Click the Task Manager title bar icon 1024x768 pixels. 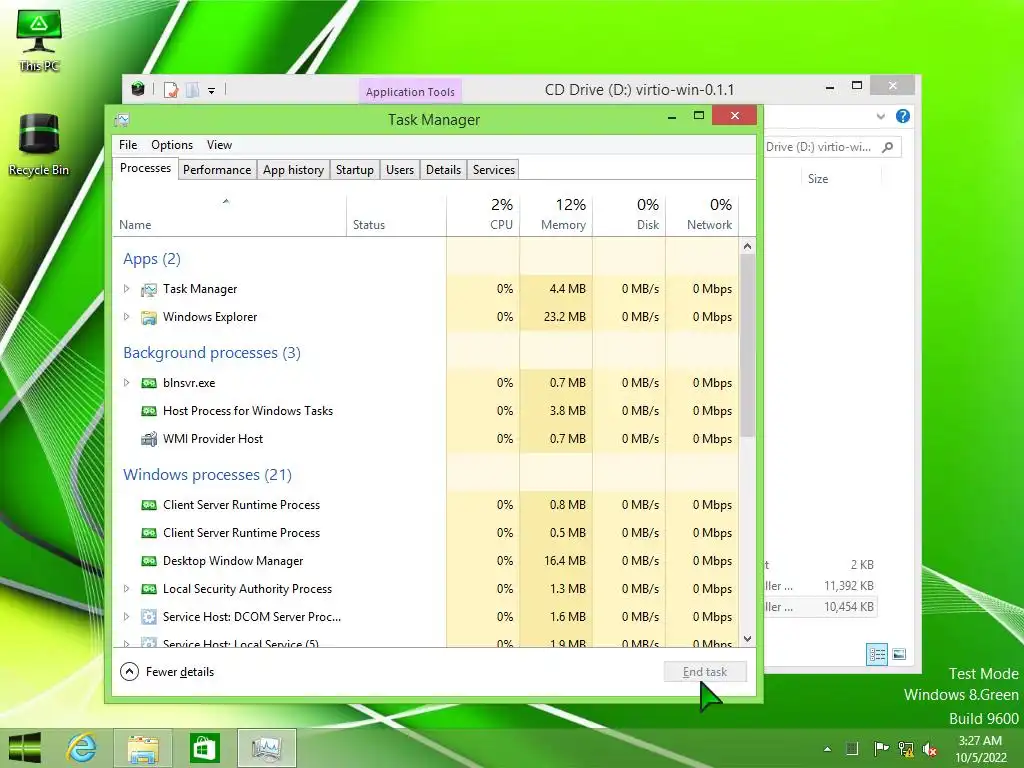(121, 120)
